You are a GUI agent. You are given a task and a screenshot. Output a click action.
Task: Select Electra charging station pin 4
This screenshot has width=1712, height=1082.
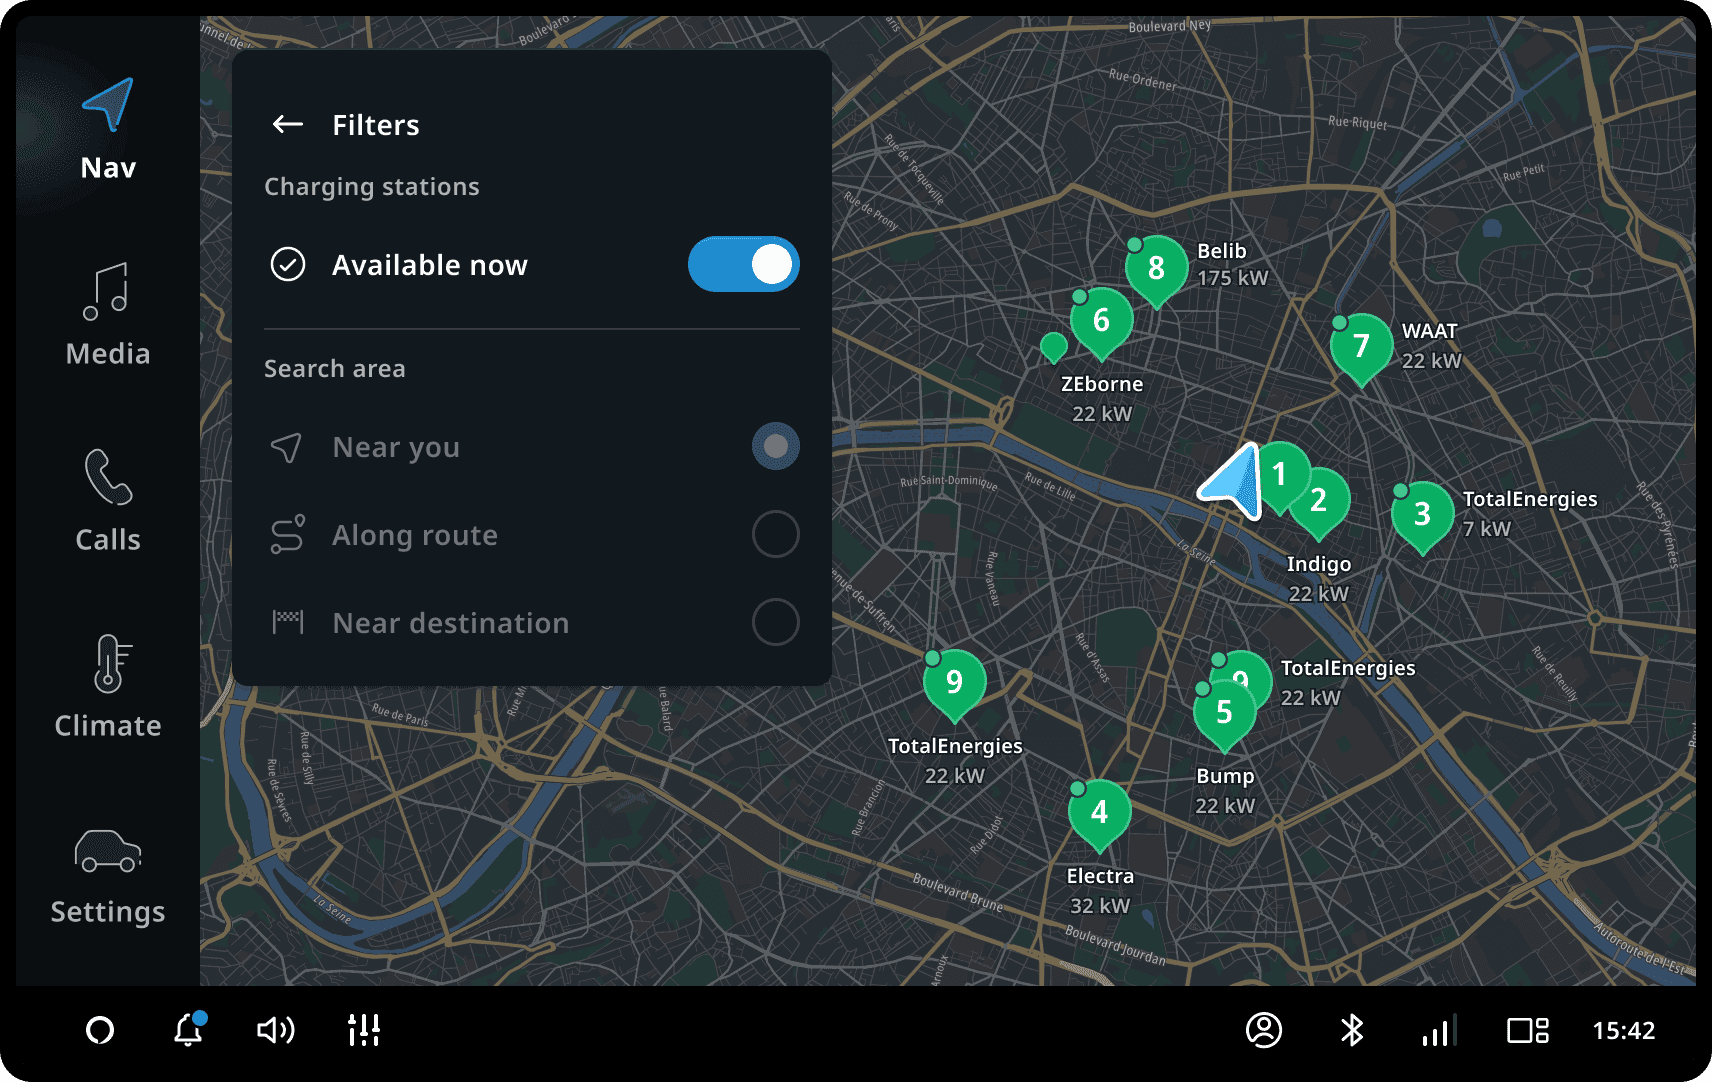point(1099,812)
